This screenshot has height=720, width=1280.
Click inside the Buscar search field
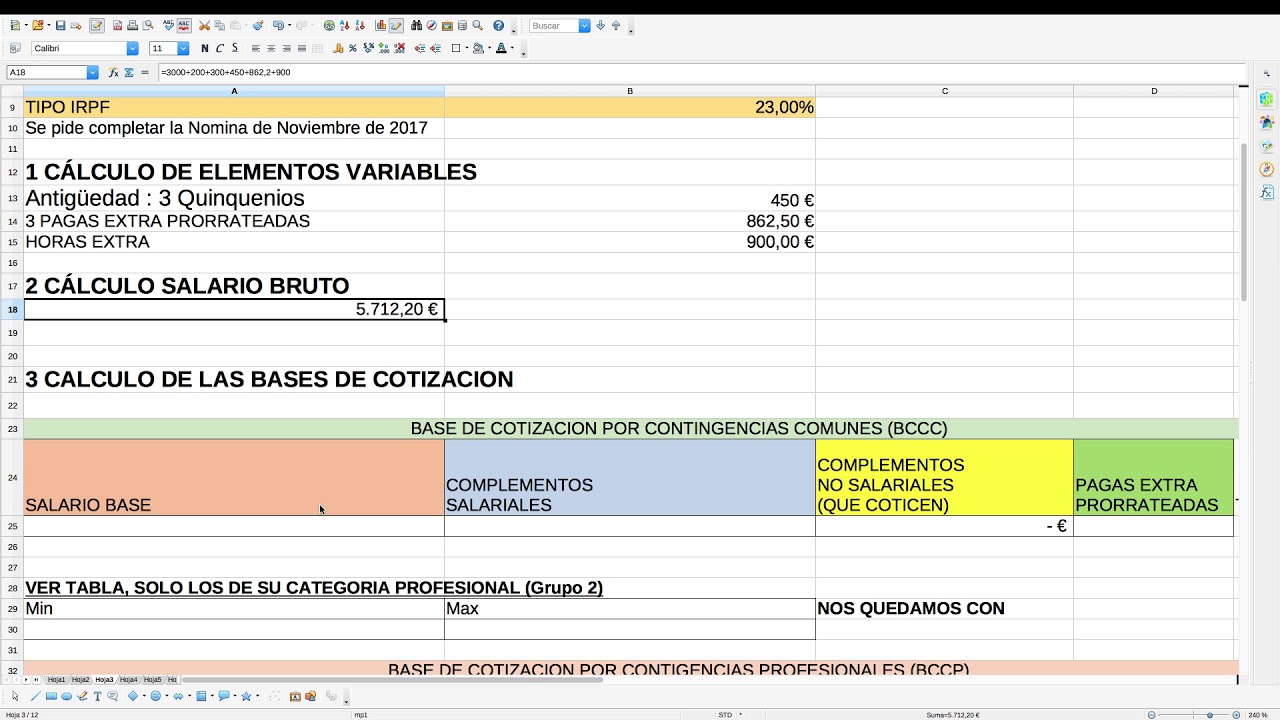[553, 26]
